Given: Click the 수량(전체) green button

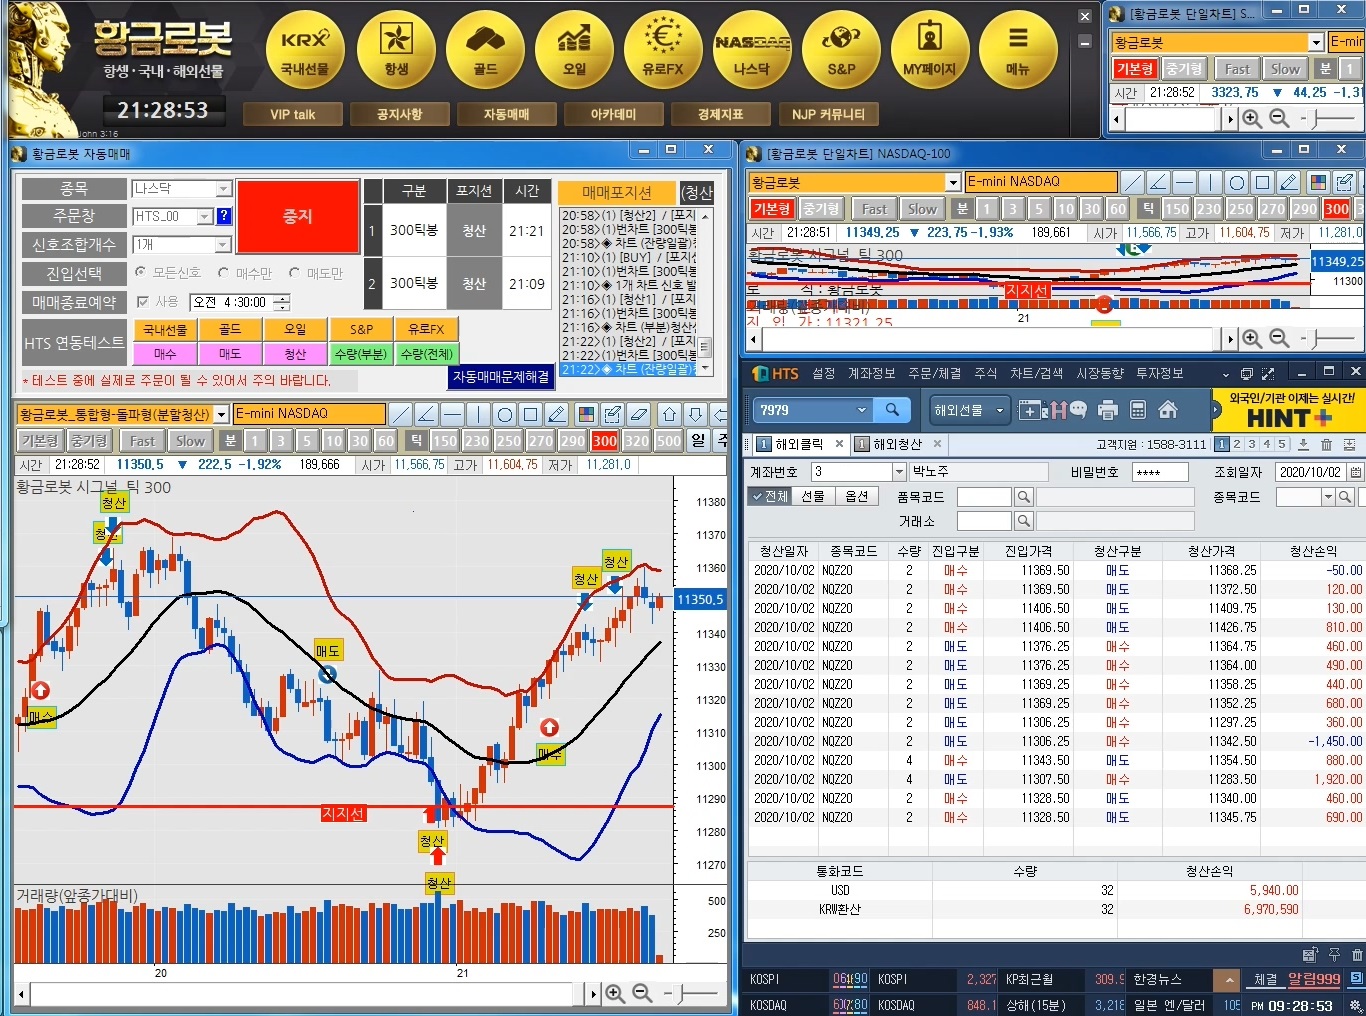Looking at the screenshot, I should [x=426, y=354].
